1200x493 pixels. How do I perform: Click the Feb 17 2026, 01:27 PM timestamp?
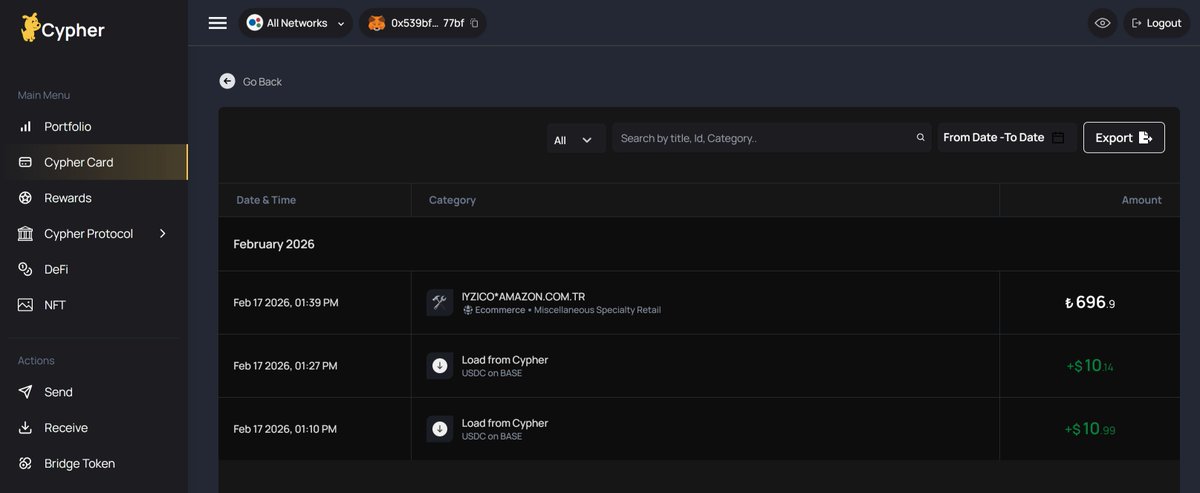(286, 366)
